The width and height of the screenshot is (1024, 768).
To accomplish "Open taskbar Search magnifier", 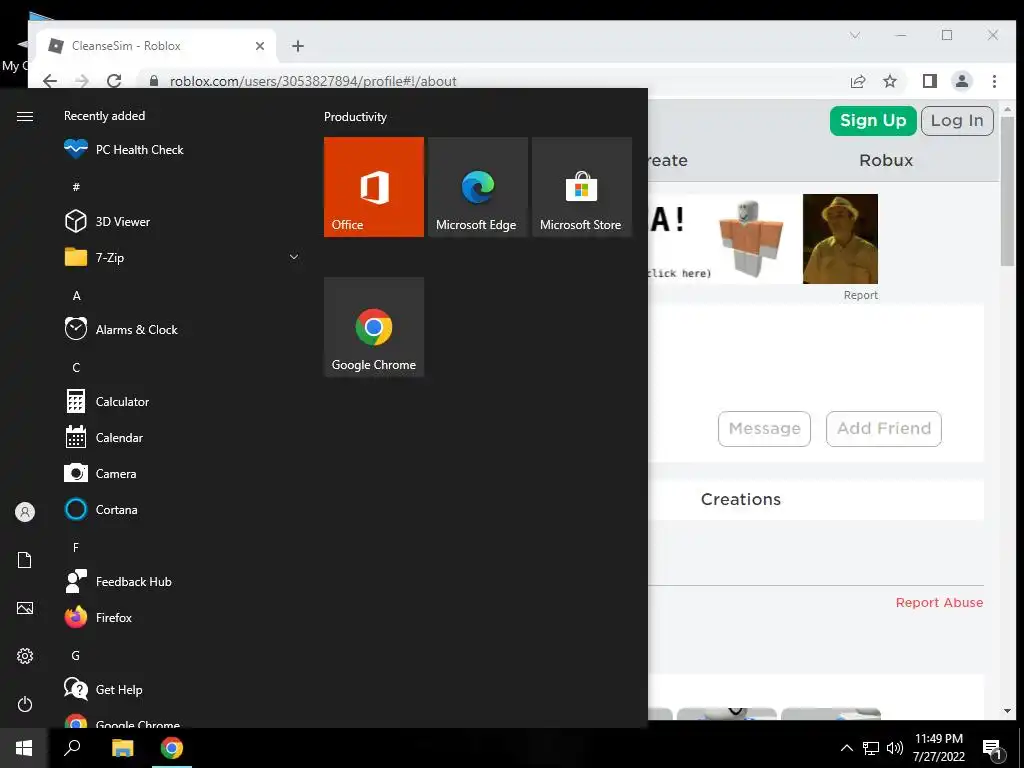I will coord(72,748).
